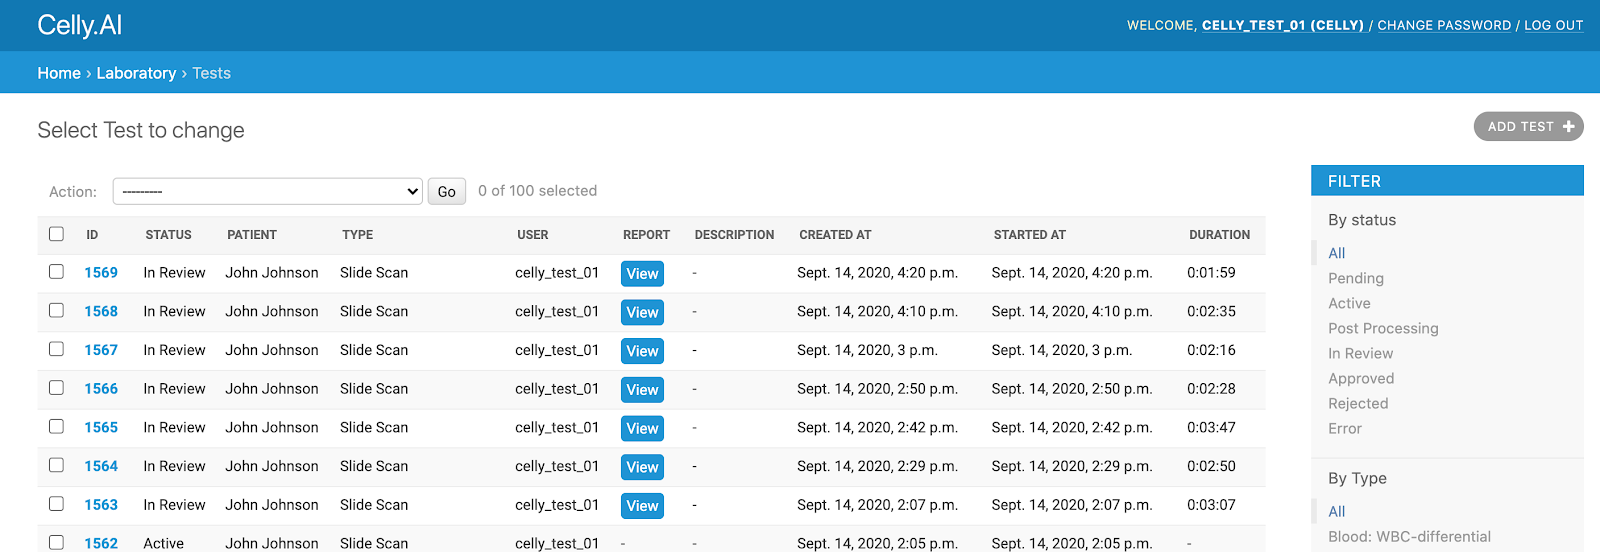
Task: Open the Action dropdown
Action: (268, 191)
